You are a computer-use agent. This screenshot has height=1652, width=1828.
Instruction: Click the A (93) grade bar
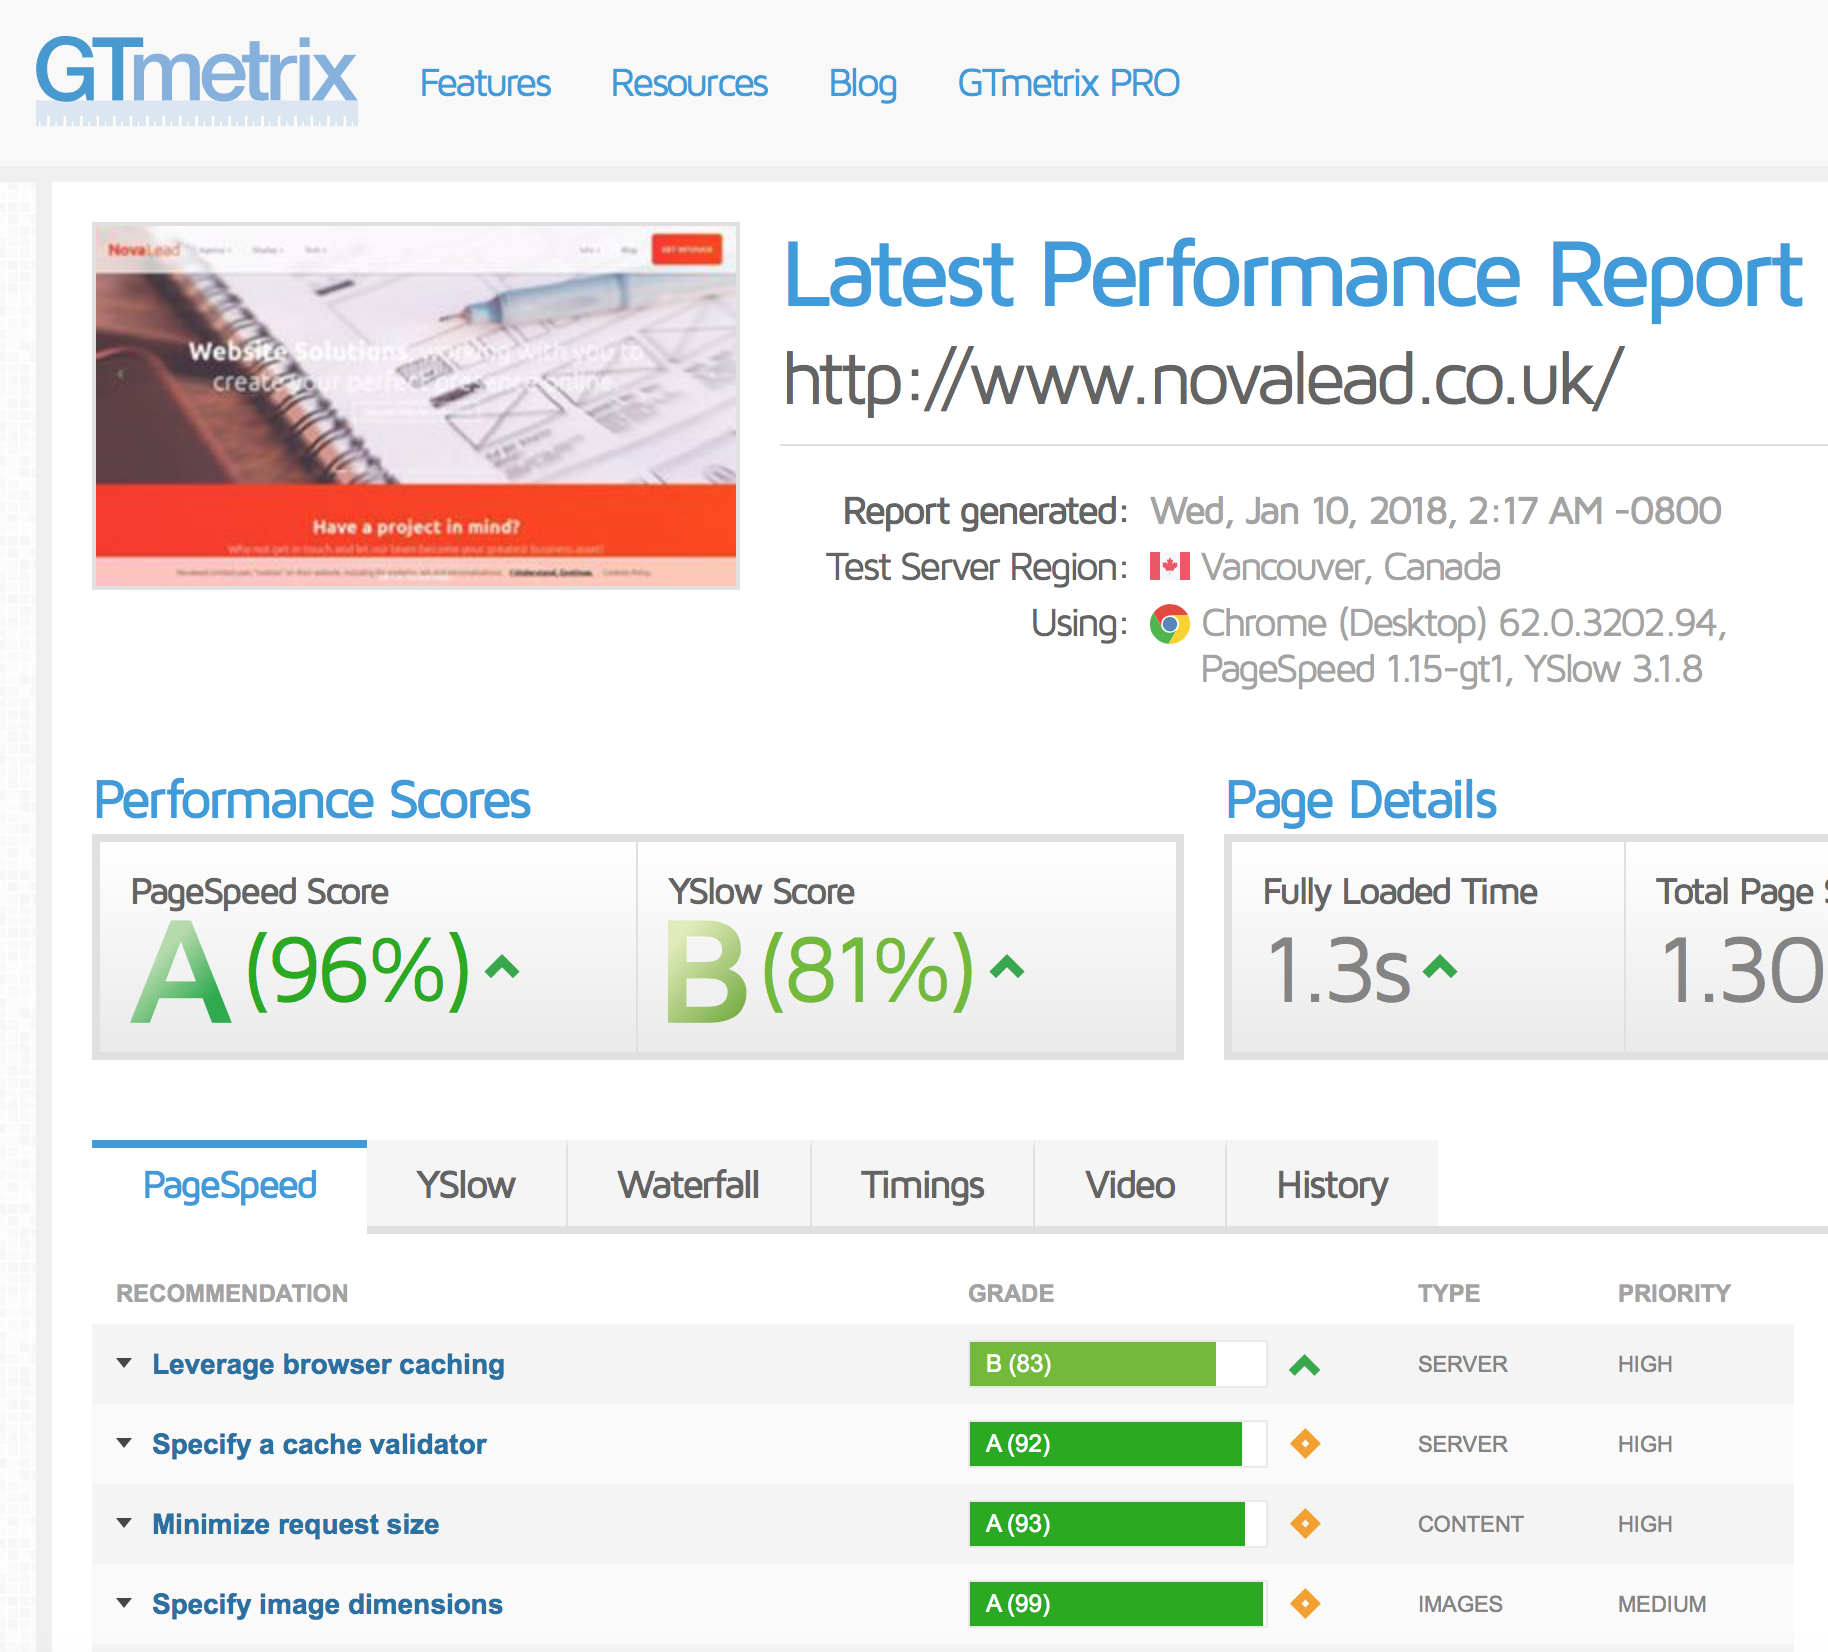click(x=1118, y=1524)
